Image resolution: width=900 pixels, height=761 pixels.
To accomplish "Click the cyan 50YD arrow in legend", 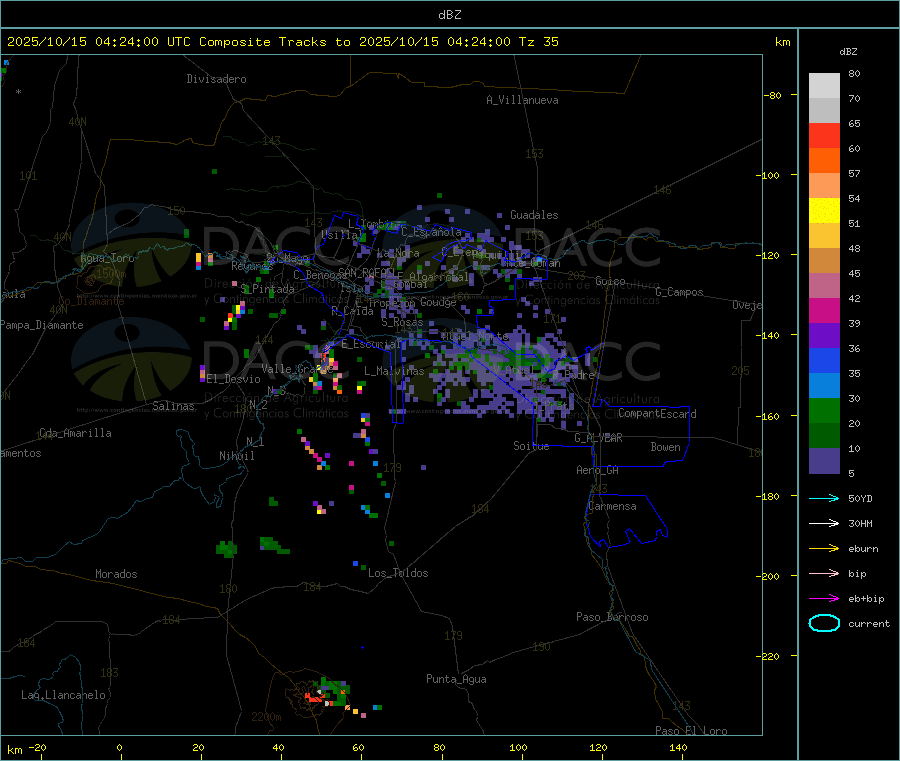I will pos(824,498).
